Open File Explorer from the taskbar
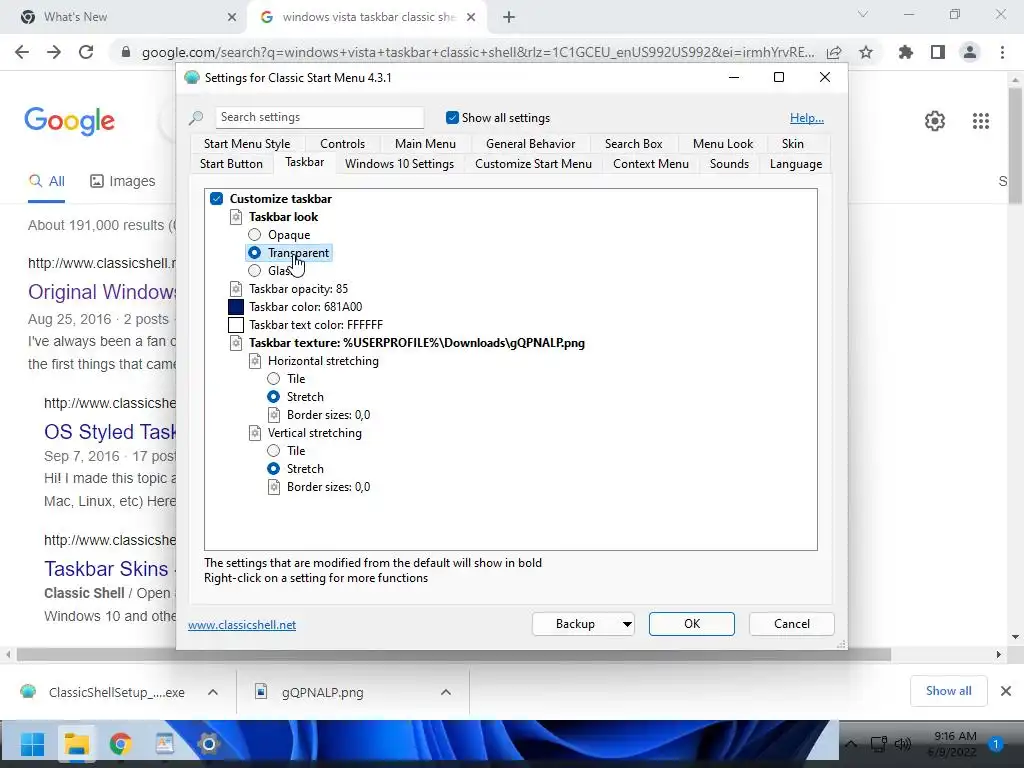This screenshot has width=1024, height=768. [76, 744]
